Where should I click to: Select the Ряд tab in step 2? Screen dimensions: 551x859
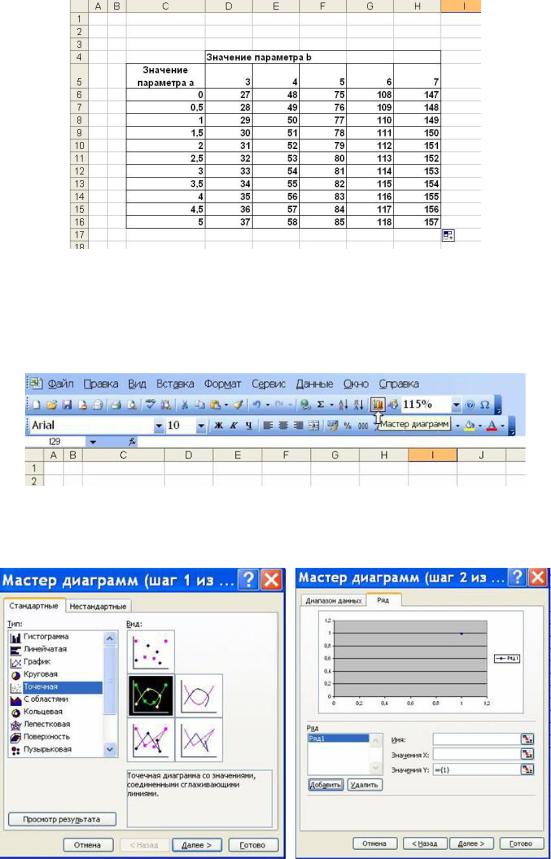383,600
